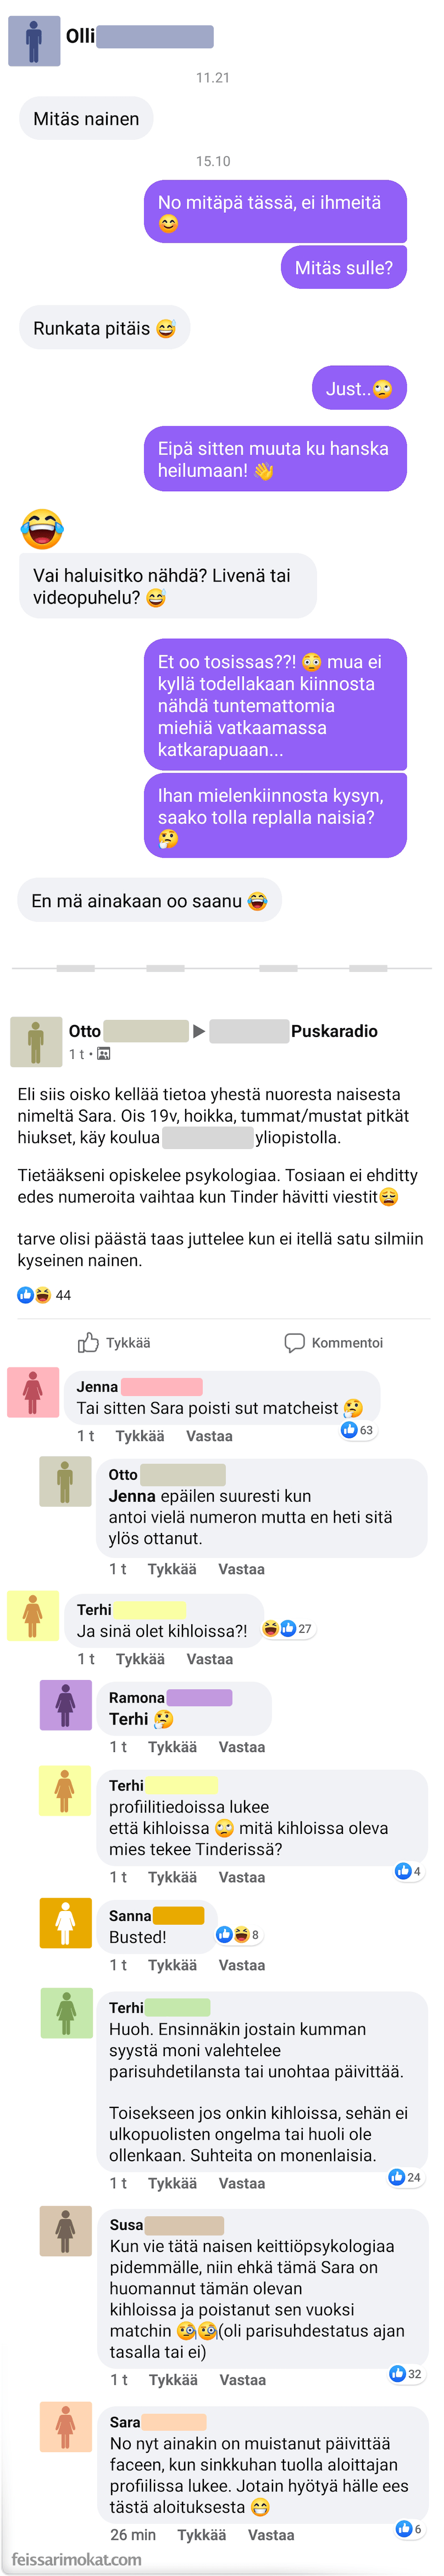Click Vastaa under Sara's latest comment

point(271,2535)
